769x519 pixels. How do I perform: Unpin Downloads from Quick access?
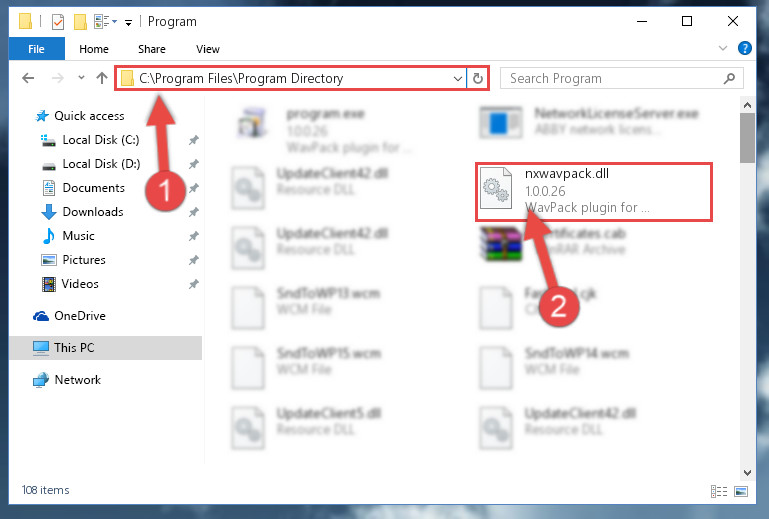(x=194, y=212)
